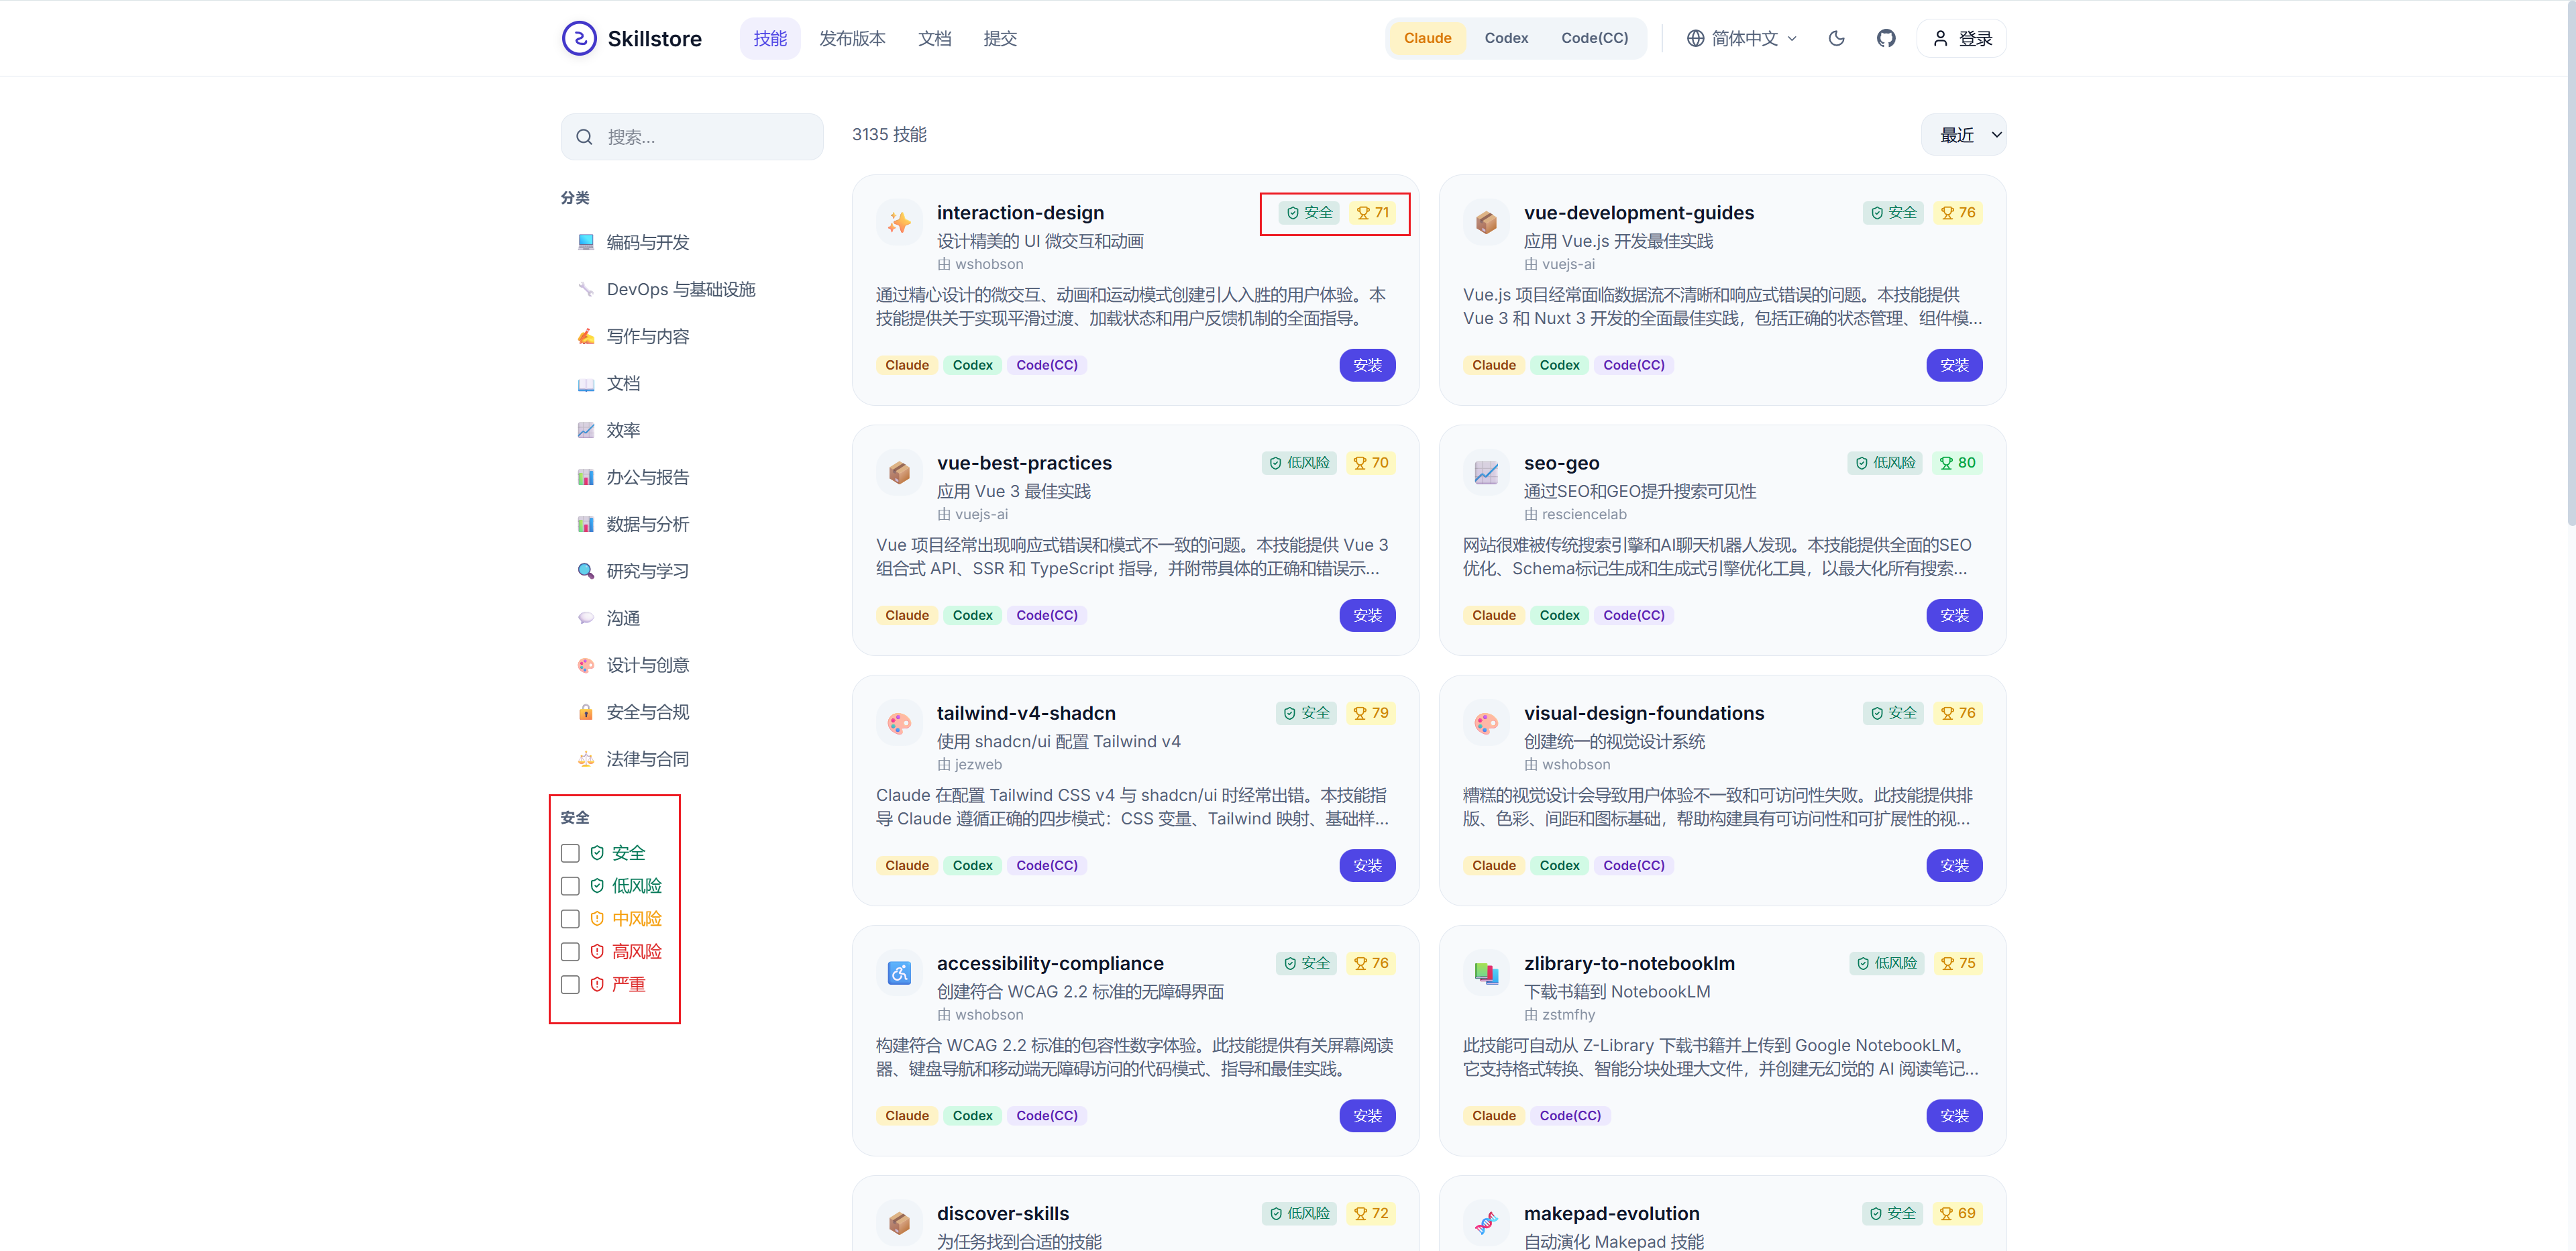
Task: Click the discover-skills package icon
Action: click(899, 1222)
